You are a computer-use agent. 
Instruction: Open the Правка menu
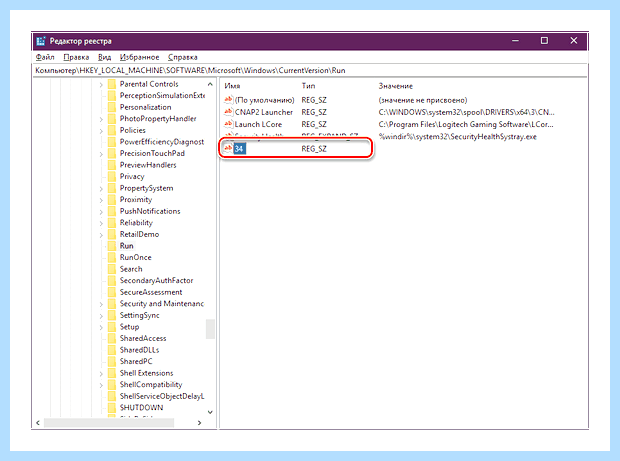[76, 57]
